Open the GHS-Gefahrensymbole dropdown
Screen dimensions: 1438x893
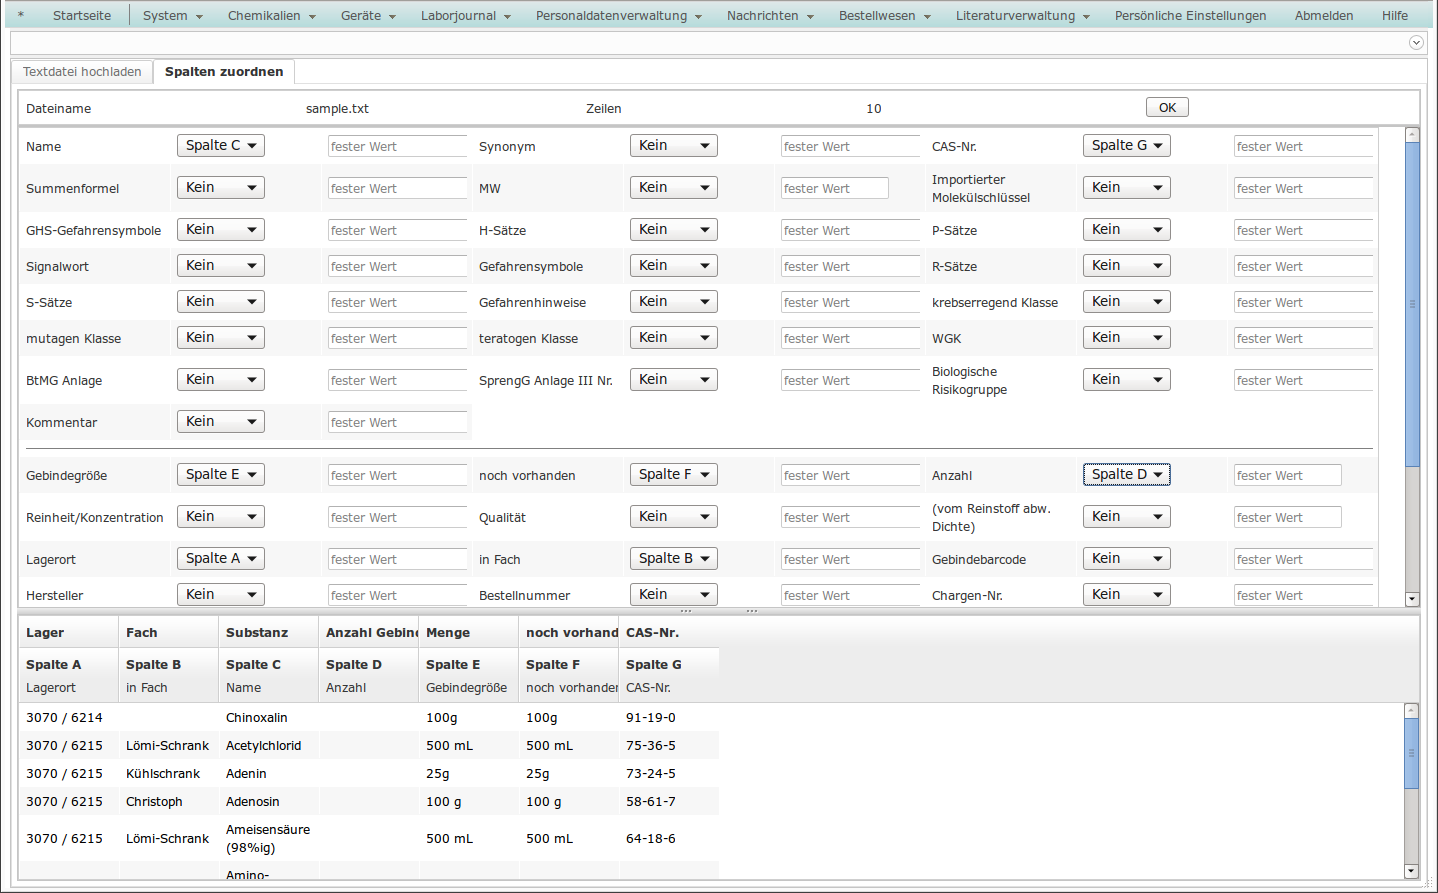[221, 230]
